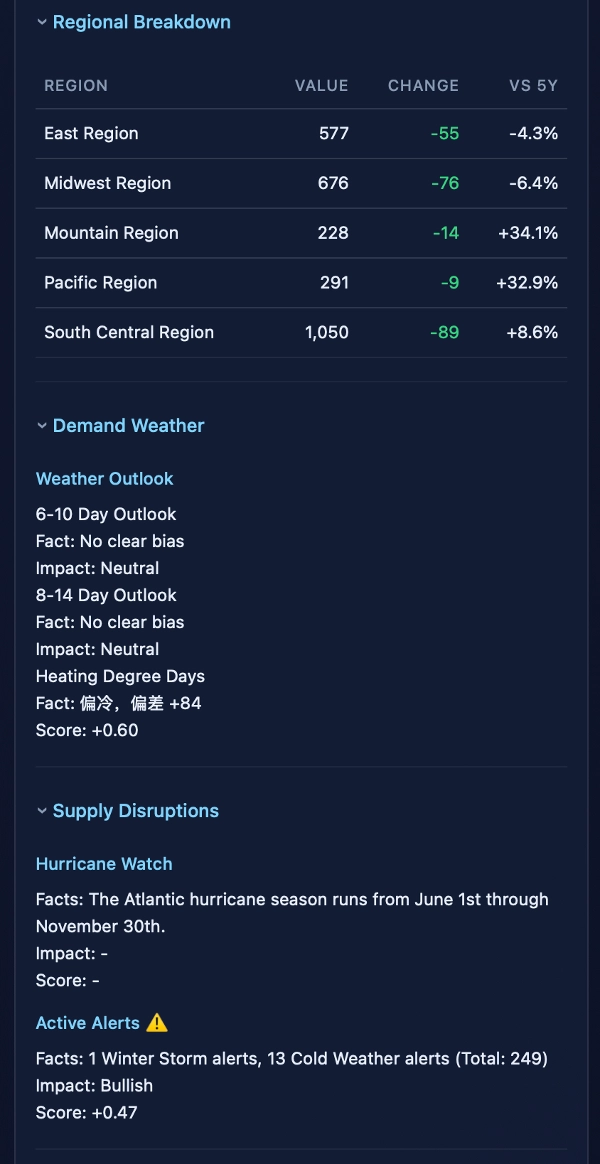The image size is (600, 1164).
Task: Sort by the REGION column header
Action: tap(76, 86)
